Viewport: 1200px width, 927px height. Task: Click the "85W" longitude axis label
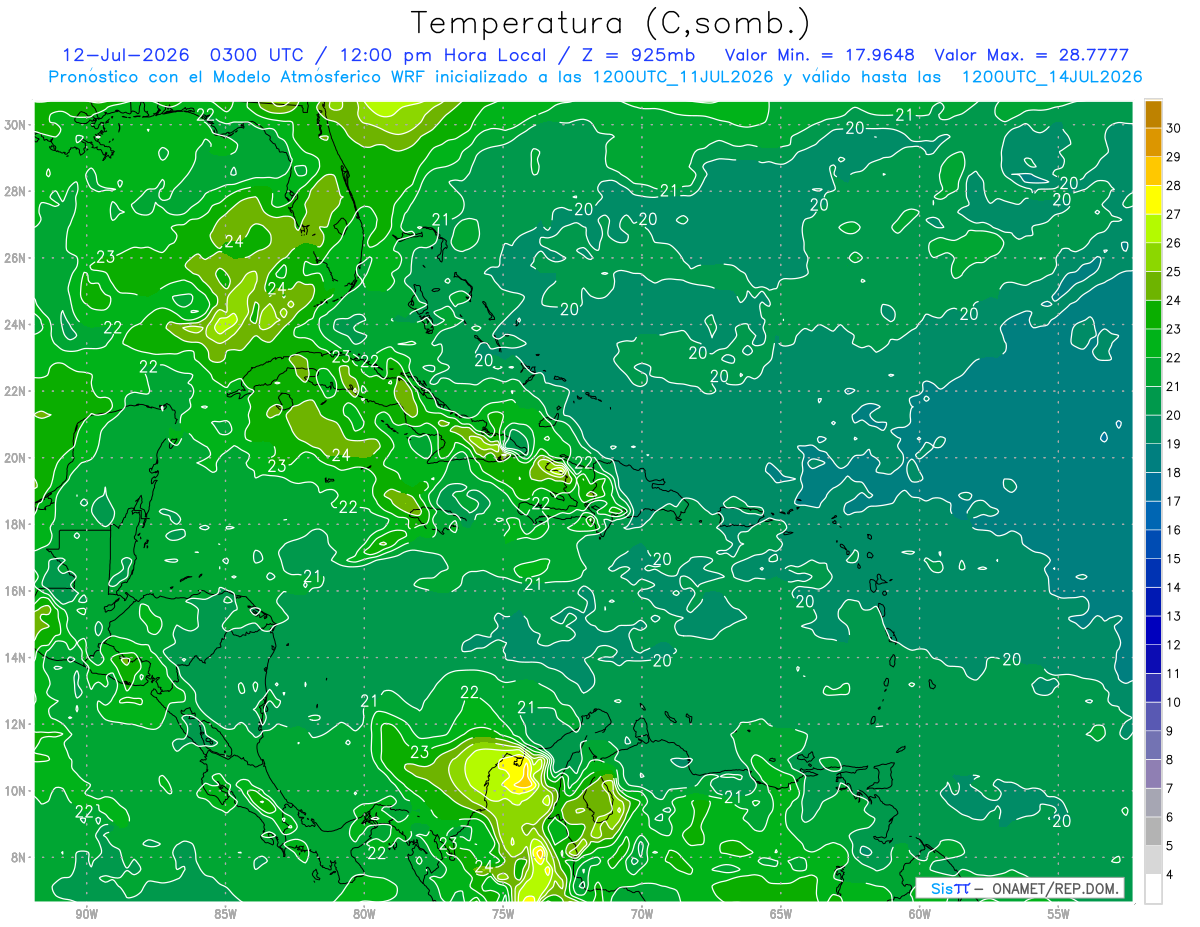(225, 914)
